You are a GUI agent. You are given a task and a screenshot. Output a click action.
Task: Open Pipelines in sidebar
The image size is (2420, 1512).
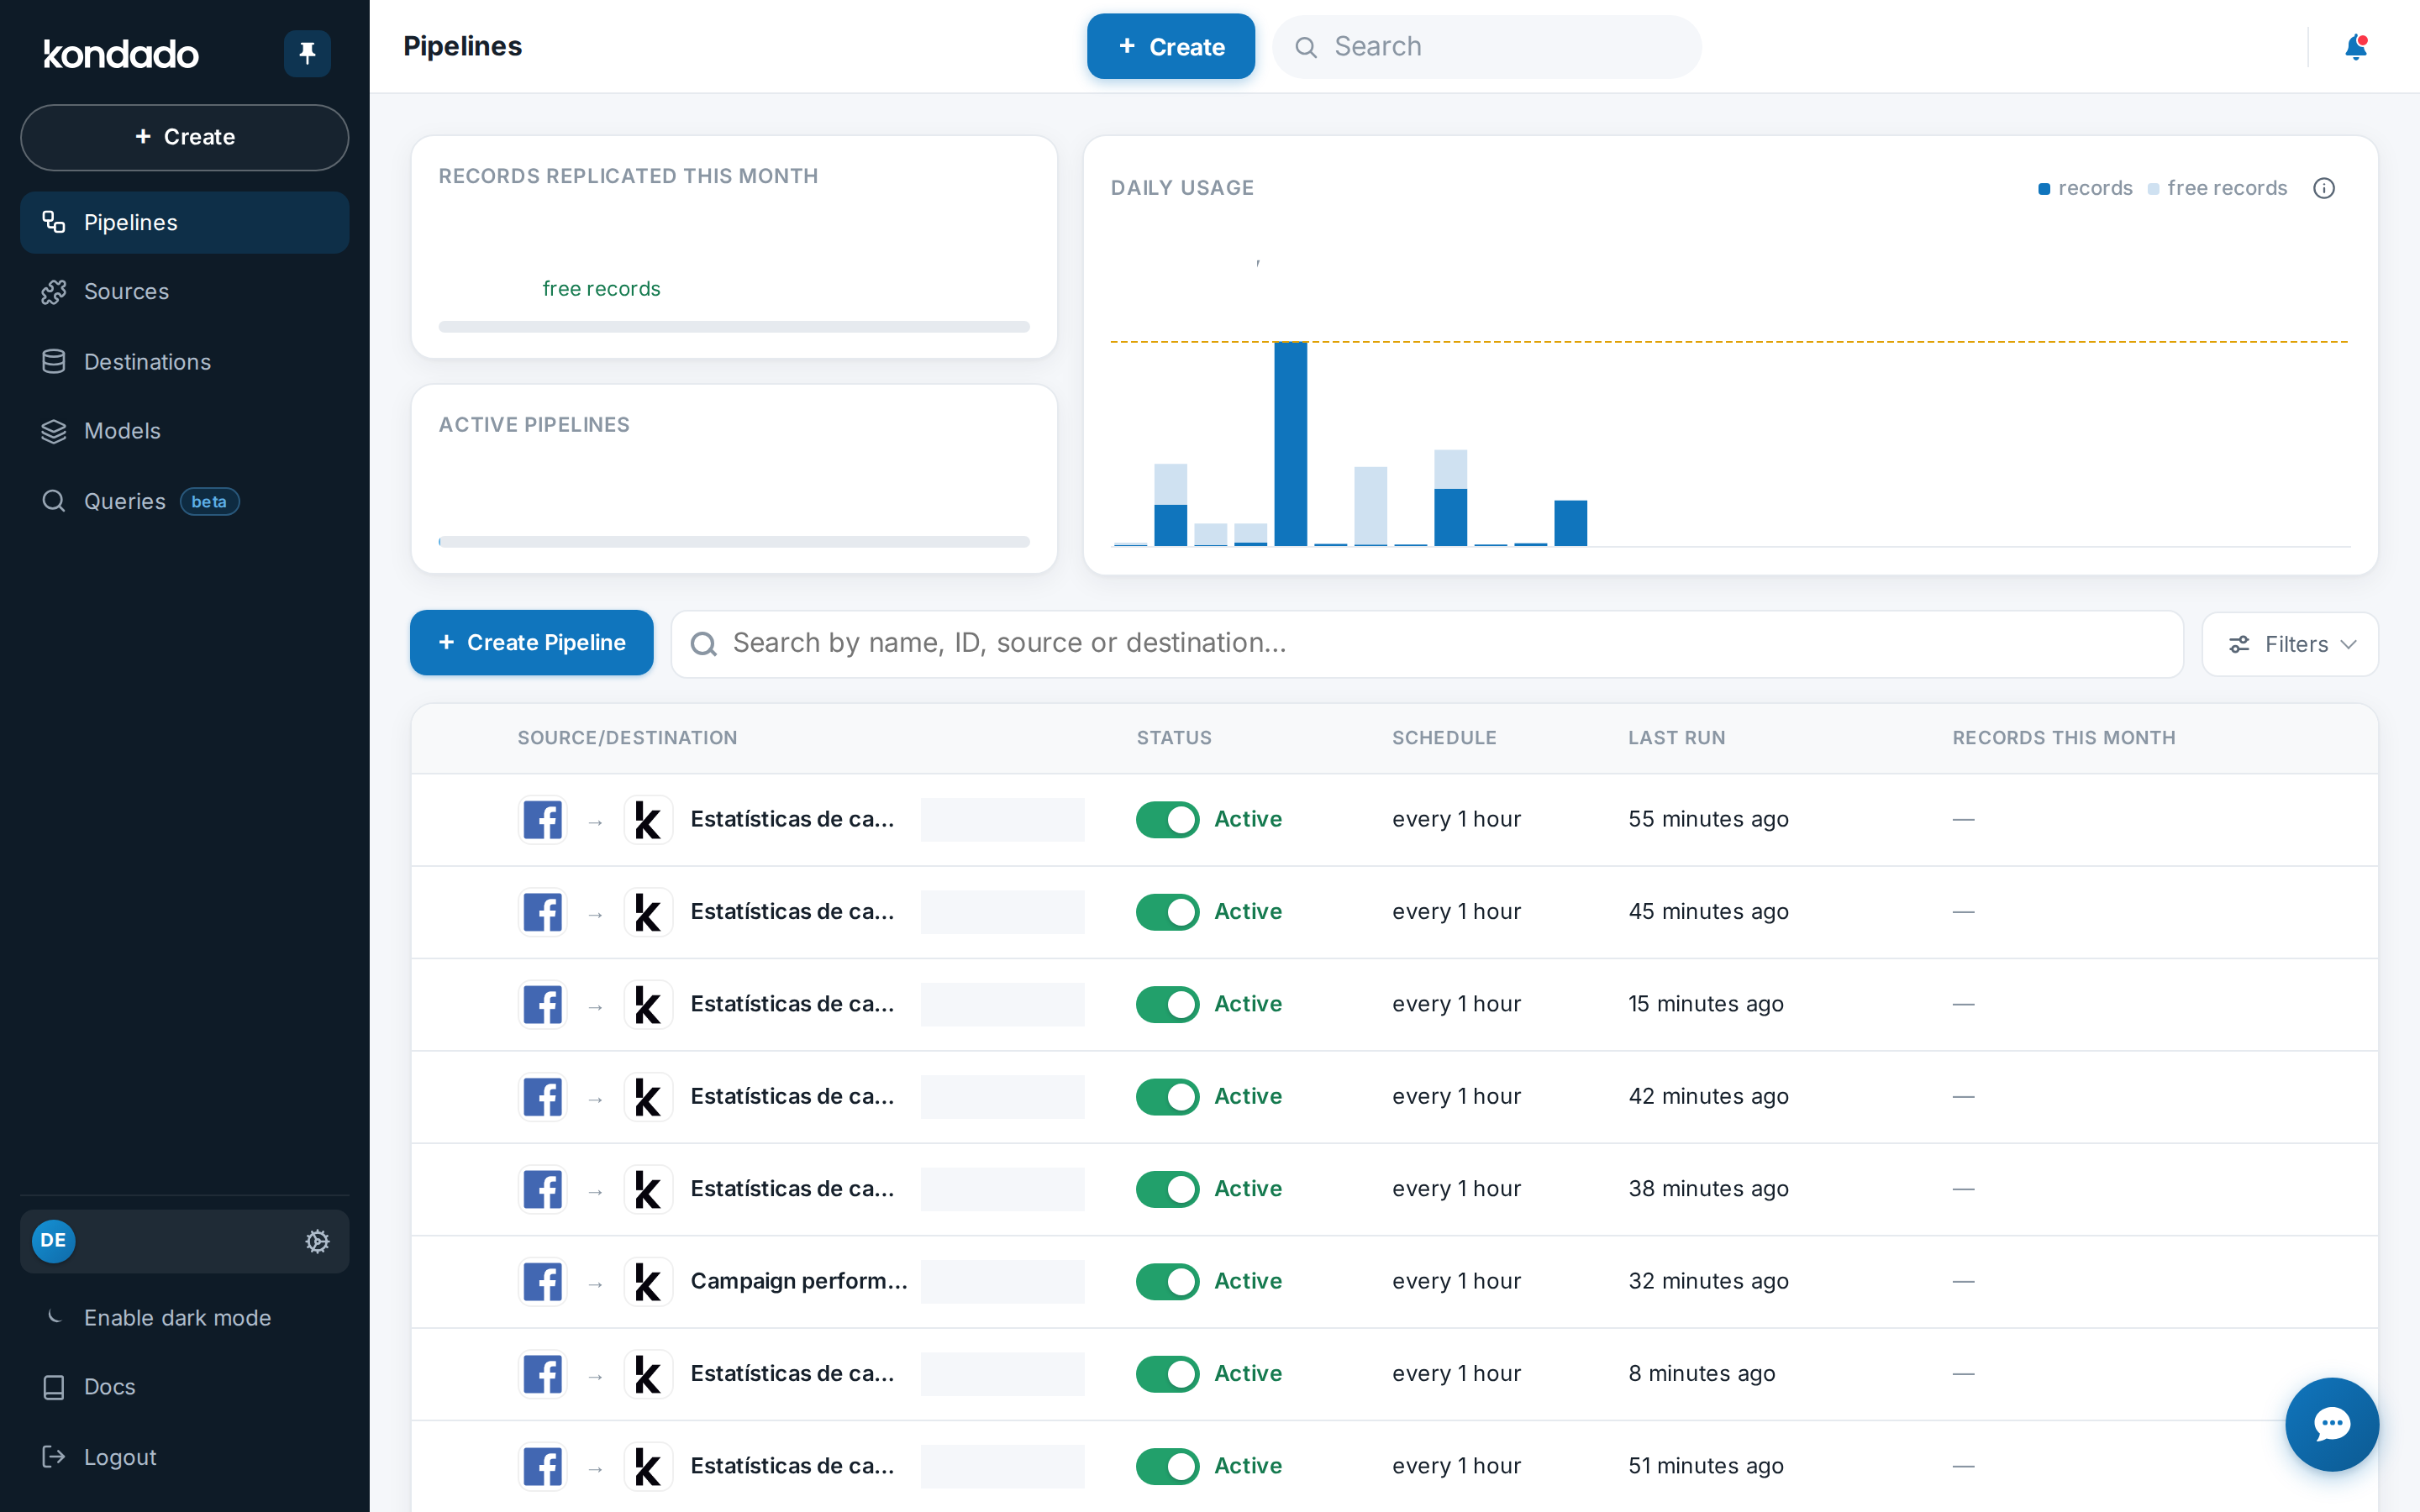coord(184,222)
